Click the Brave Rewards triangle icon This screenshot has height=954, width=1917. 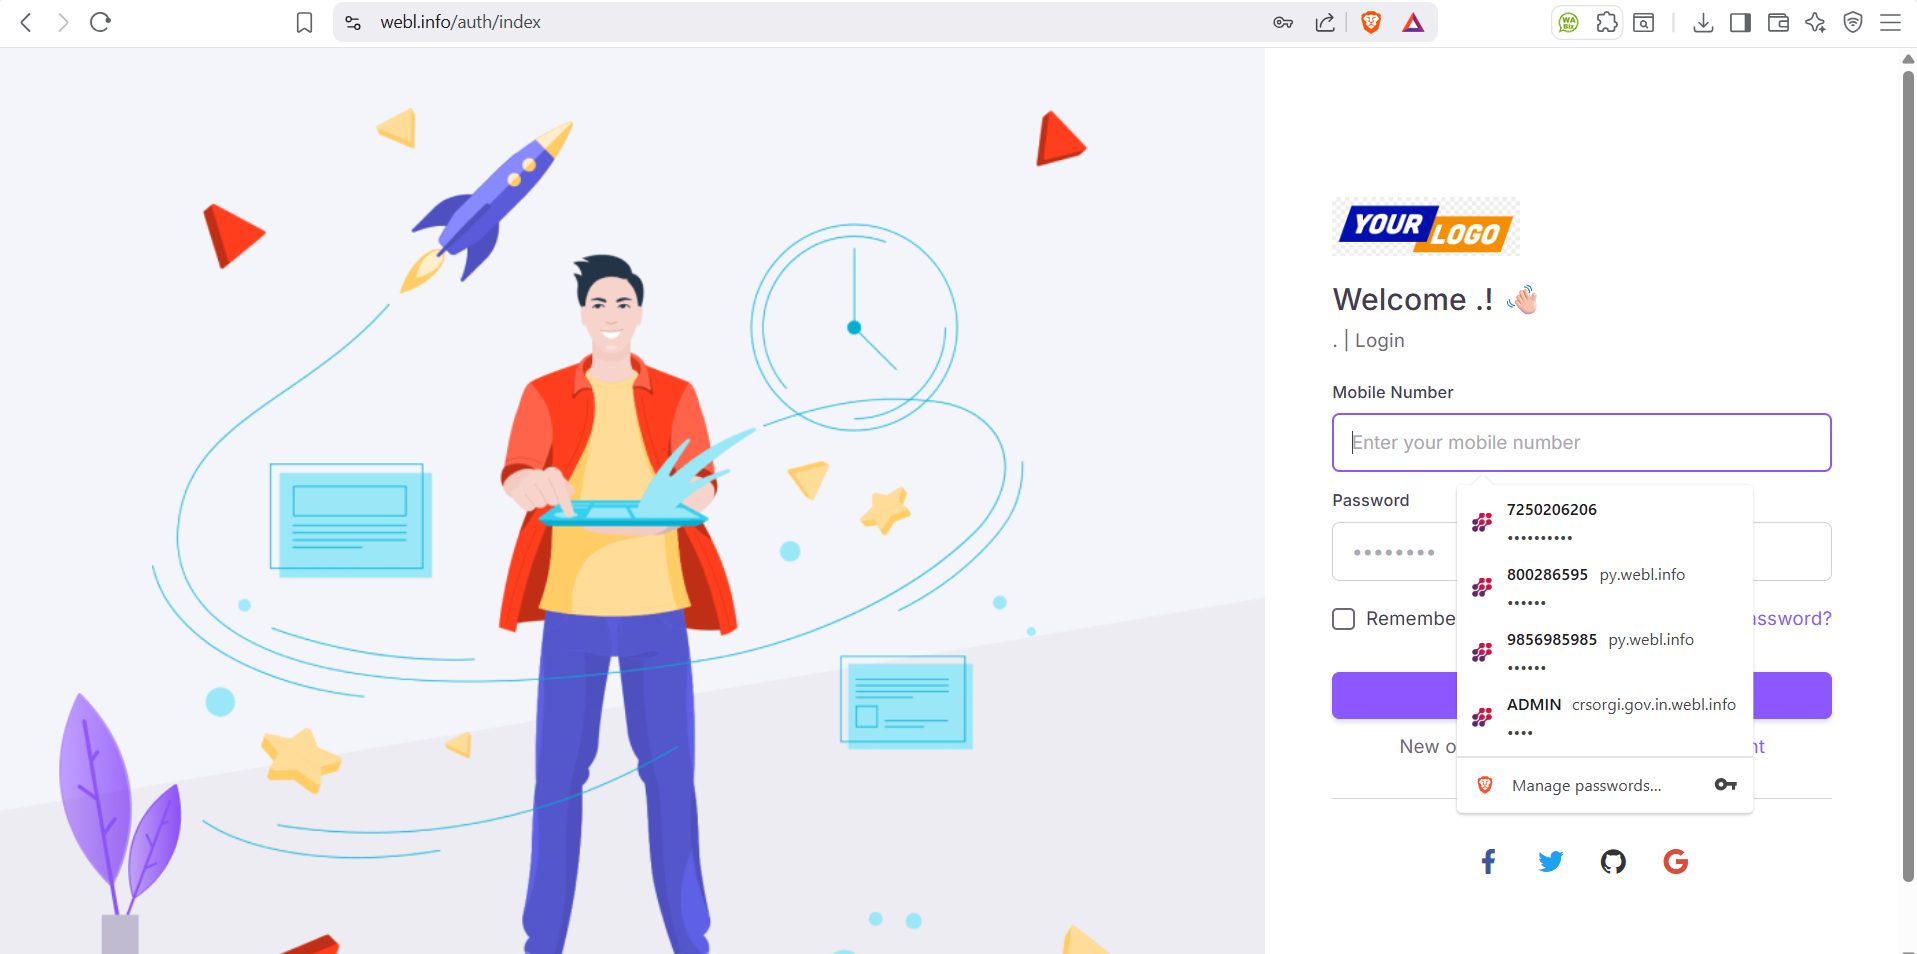[1412, 22]
